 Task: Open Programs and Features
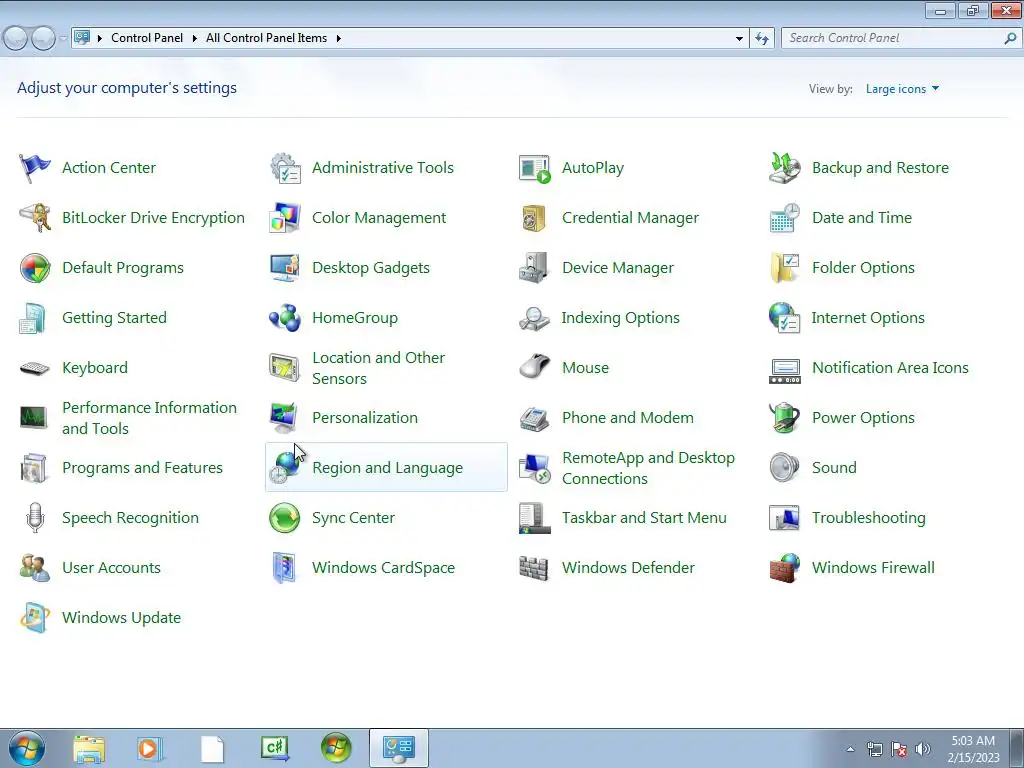tap(142, 468)
